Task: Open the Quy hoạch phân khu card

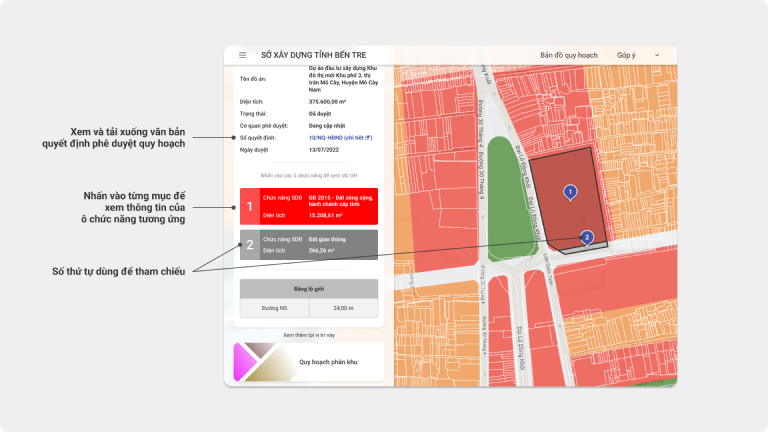Action: [x=309, y=362]
